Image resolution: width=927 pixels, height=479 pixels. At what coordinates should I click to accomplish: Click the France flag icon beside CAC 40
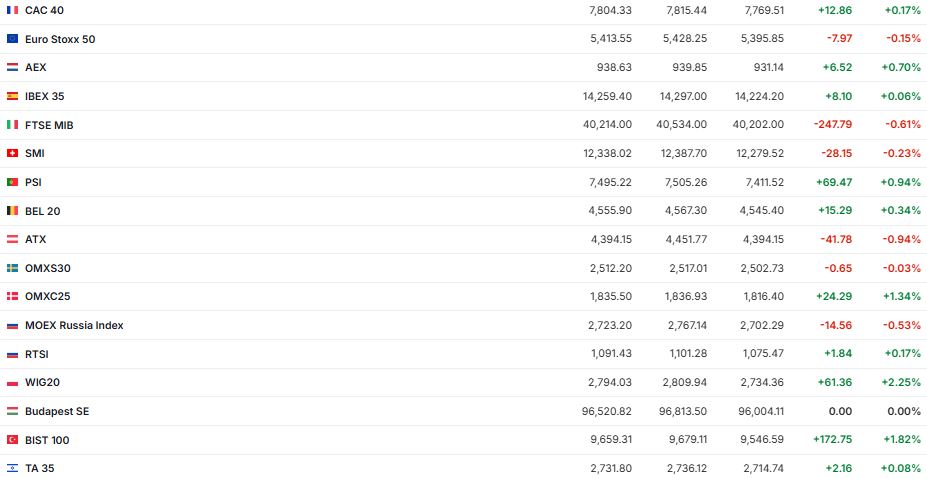click(x=12, y=10)
